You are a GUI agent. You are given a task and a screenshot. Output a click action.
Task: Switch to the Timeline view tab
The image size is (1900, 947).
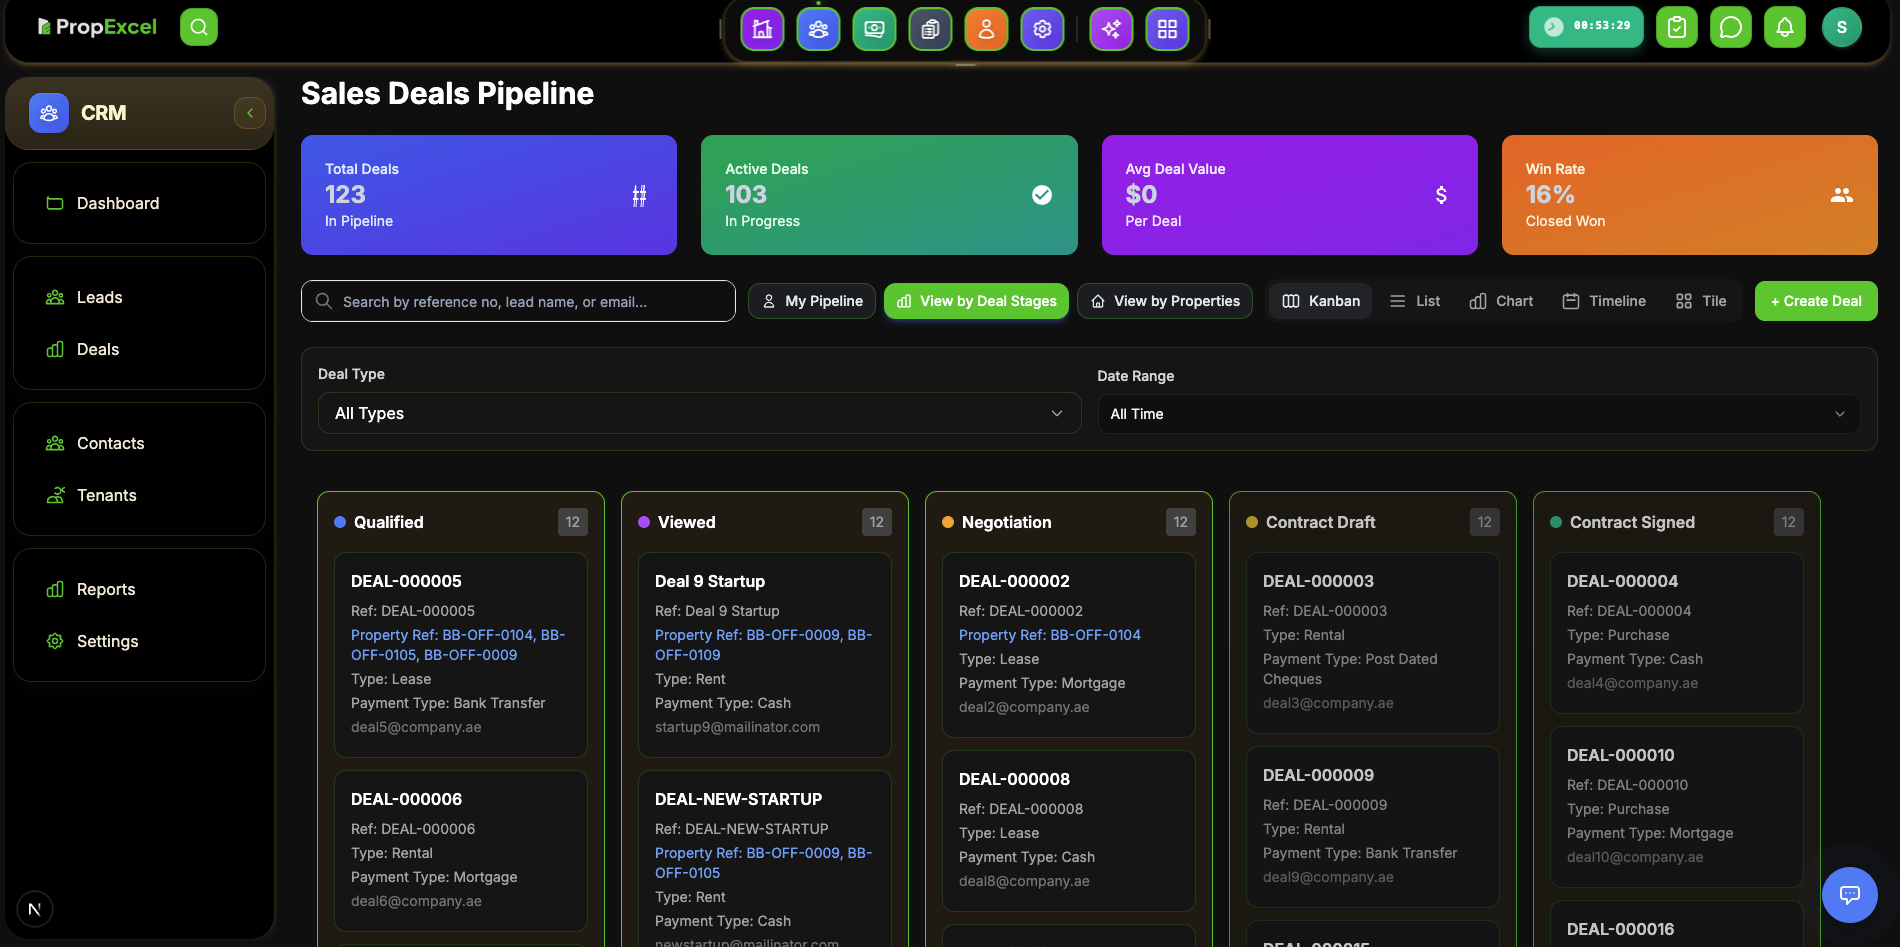point(1603,300)
